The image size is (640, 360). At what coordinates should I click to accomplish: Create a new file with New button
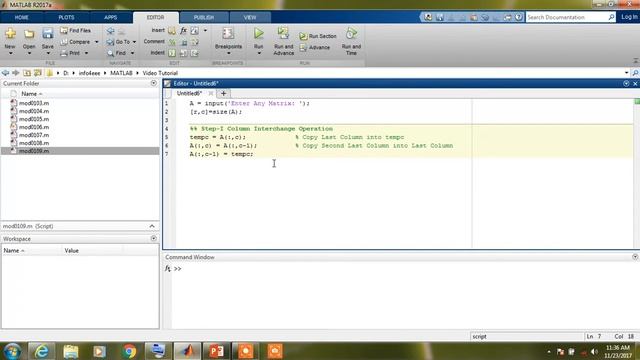point(10,38)
